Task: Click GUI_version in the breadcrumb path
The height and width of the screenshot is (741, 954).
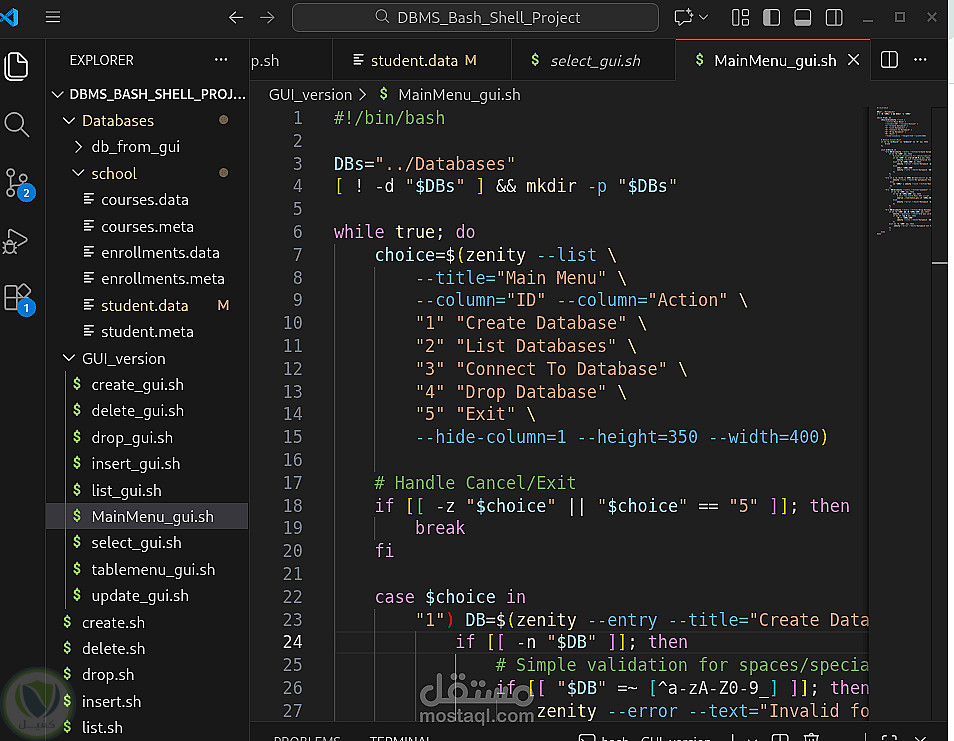Action: (310, 94)
